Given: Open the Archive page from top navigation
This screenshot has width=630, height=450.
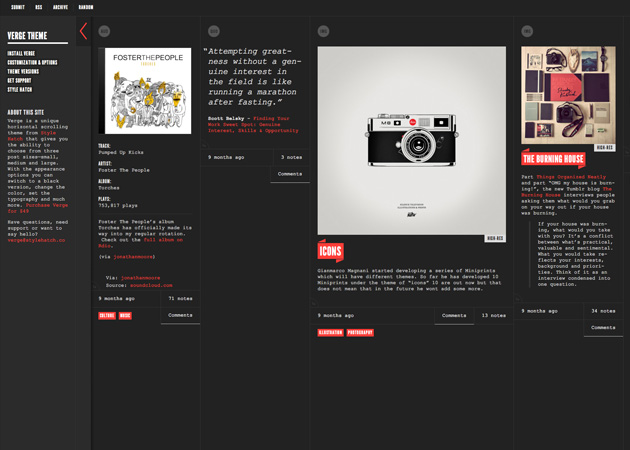Looking at the screenshot, I should point(60,7).
